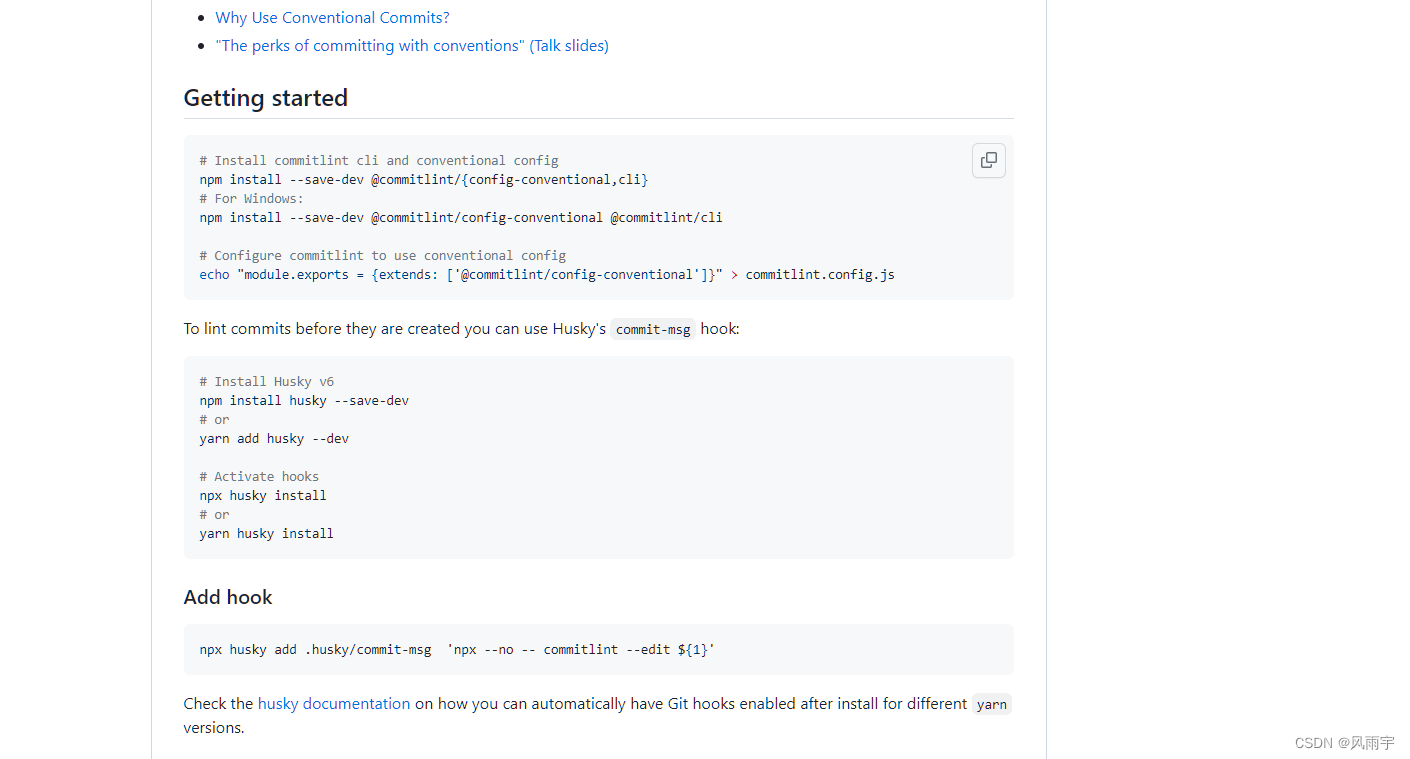Select the inline commit-msg code snippet
1410x759 pixels.
coord(652,328)
